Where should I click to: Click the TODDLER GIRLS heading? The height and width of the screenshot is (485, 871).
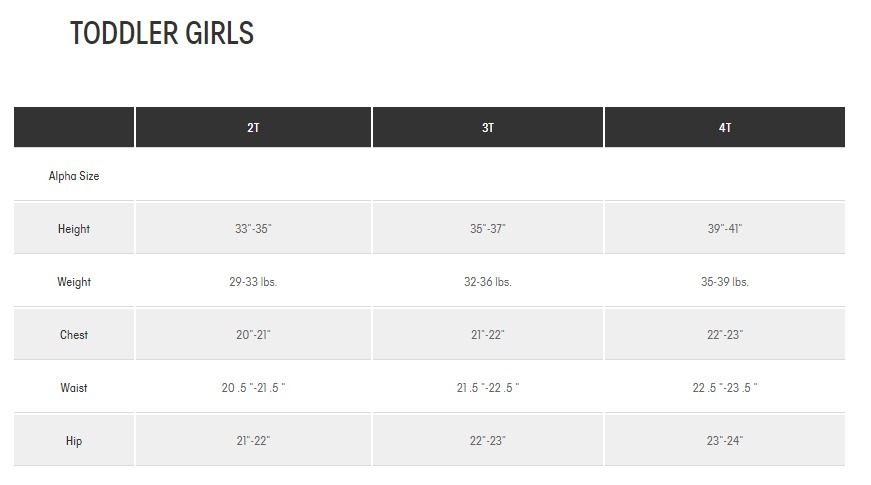coord(162,34)
